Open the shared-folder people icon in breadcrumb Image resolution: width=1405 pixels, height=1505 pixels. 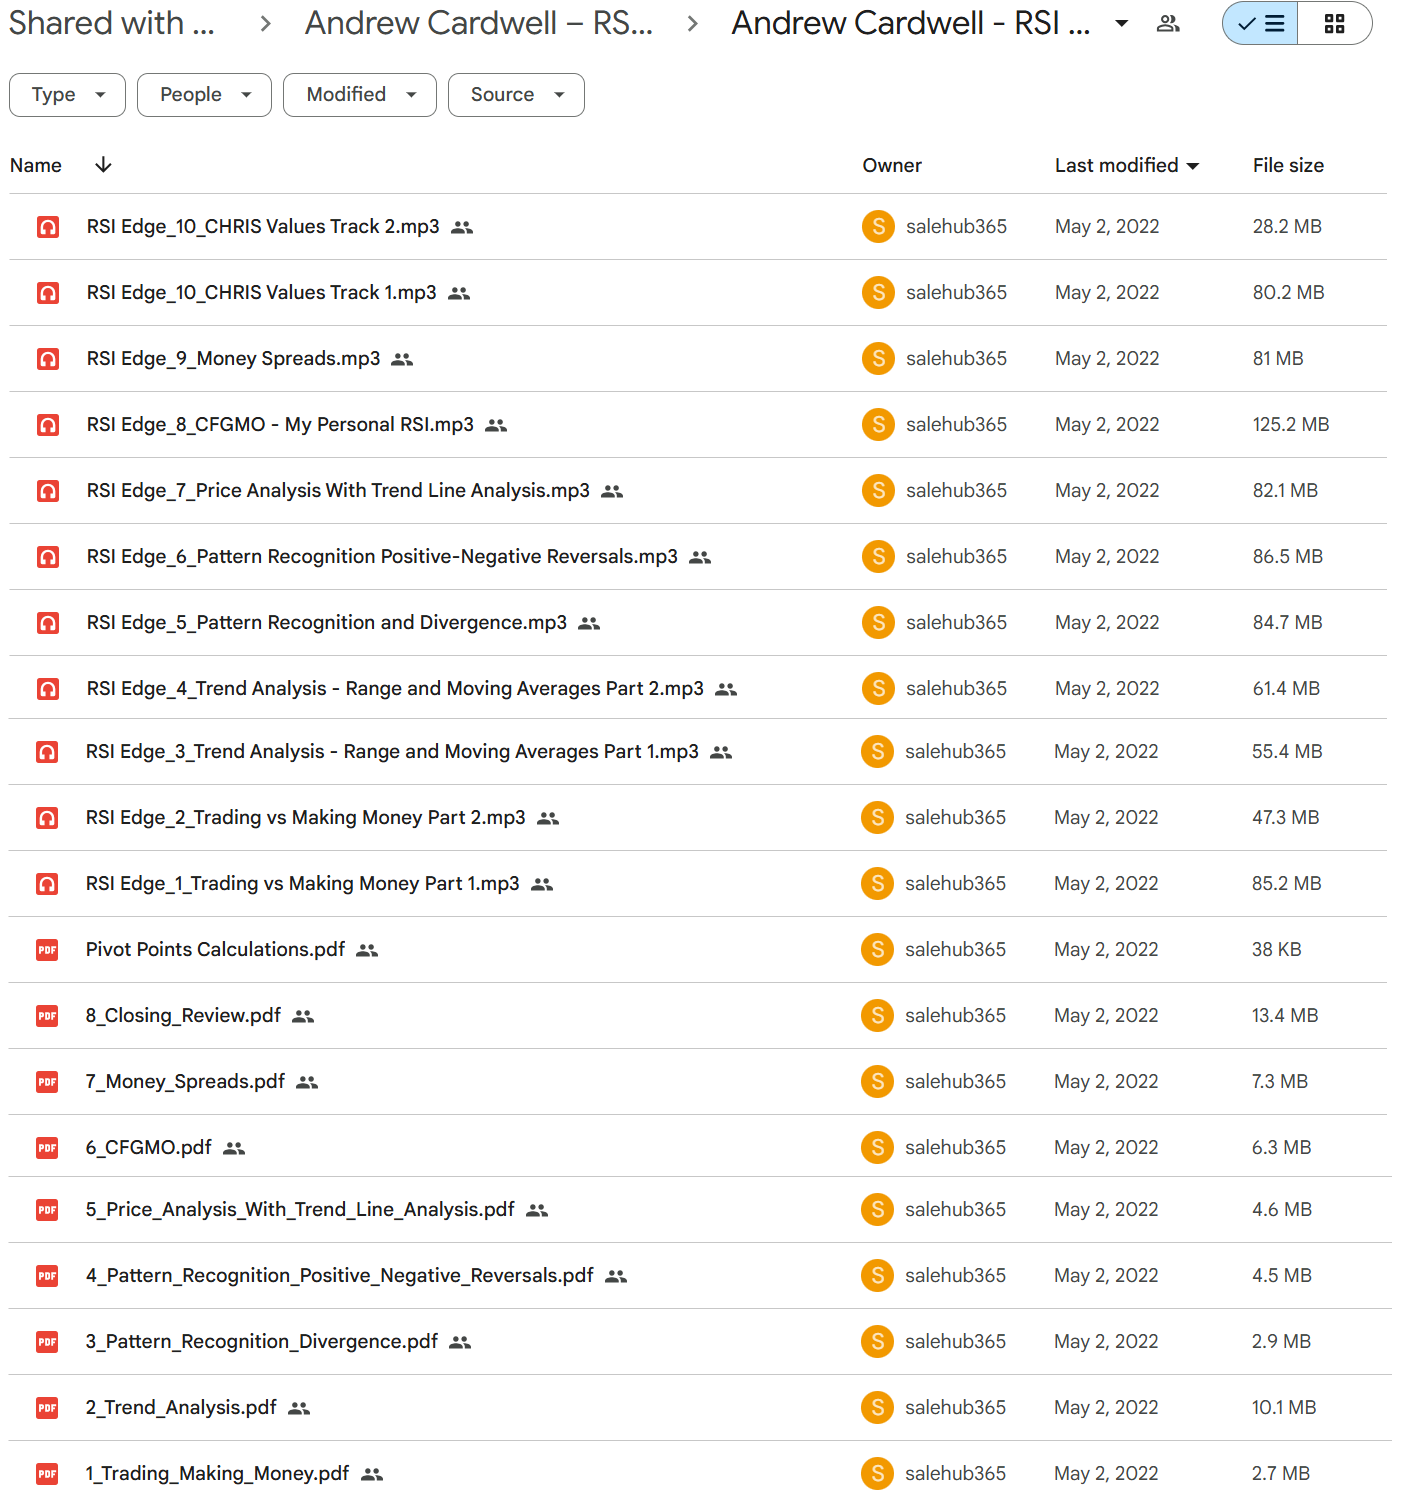tap(1168, 24)
